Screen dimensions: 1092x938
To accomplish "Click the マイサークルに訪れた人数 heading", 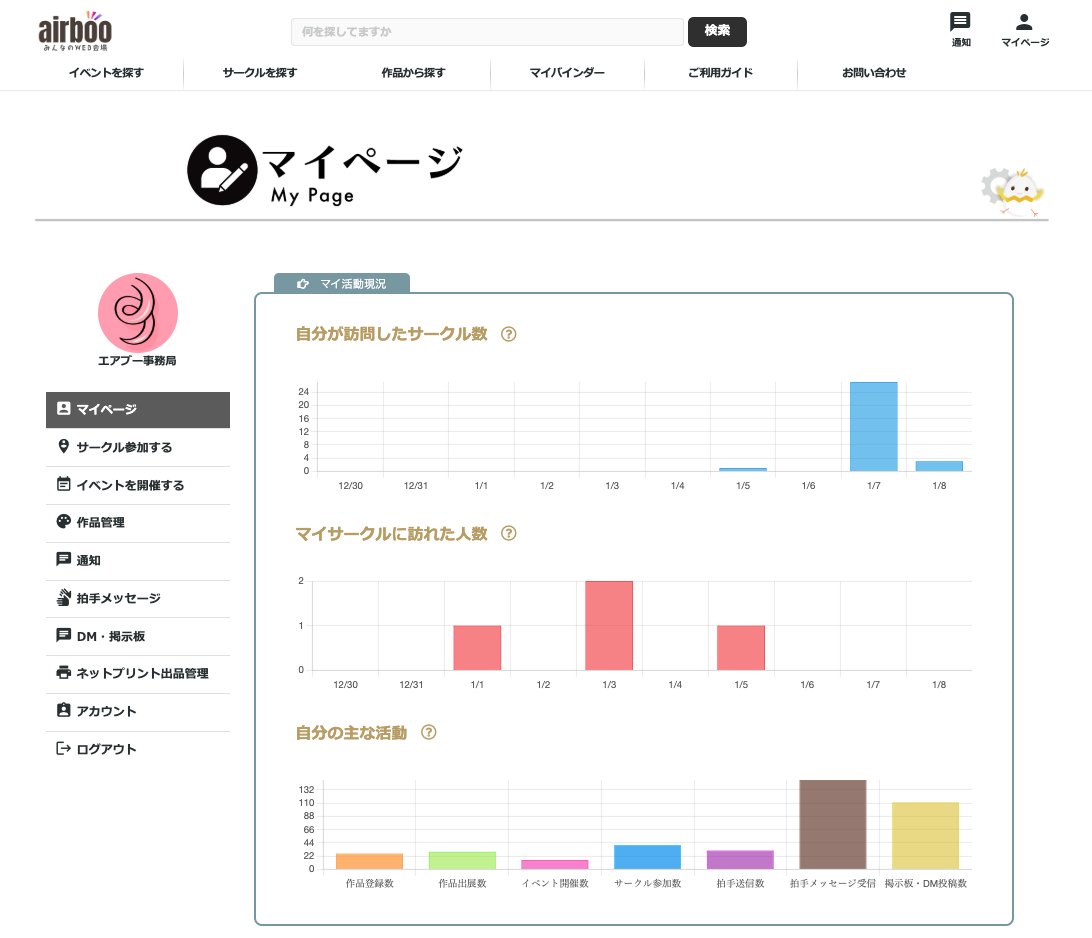I will (391, 533).
